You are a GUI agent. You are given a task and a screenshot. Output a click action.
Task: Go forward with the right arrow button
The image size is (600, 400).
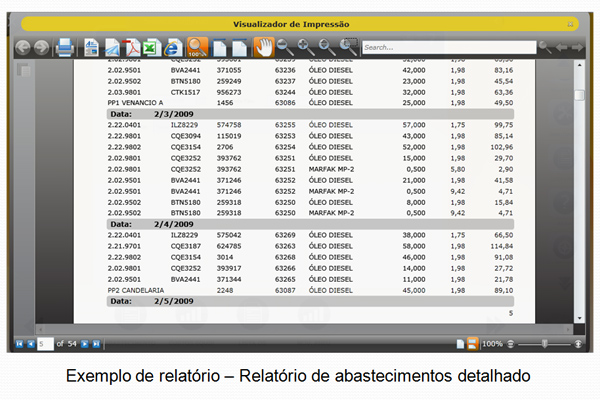point(40,47)
